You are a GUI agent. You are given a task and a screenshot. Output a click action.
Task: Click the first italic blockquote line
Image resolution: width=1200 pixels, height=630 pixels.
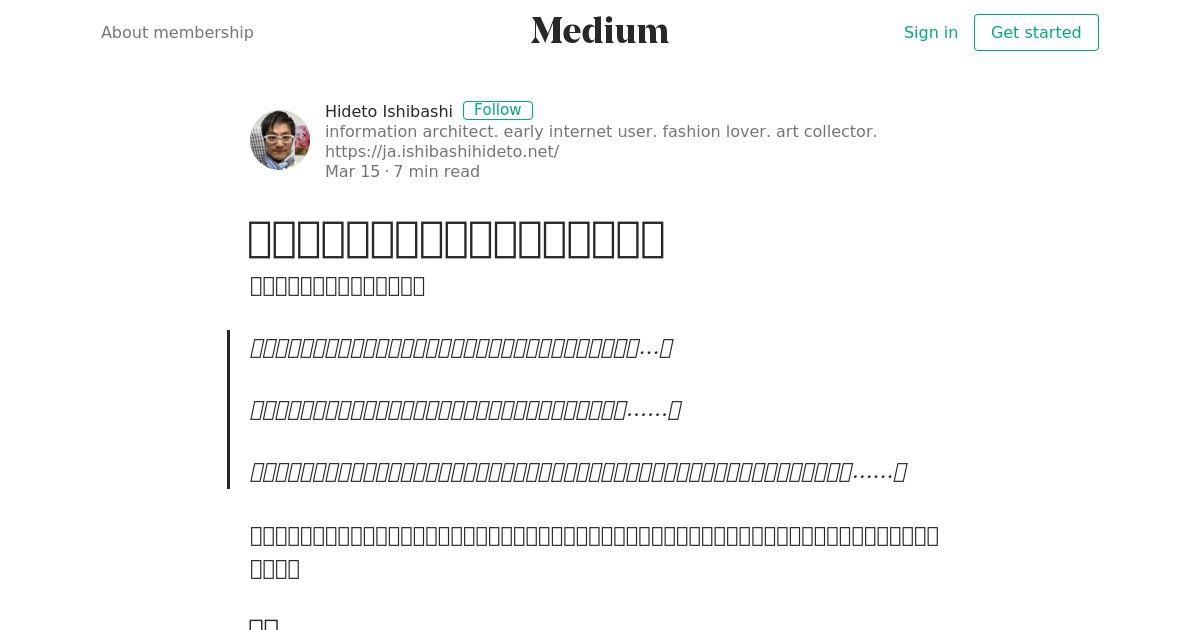461,348
